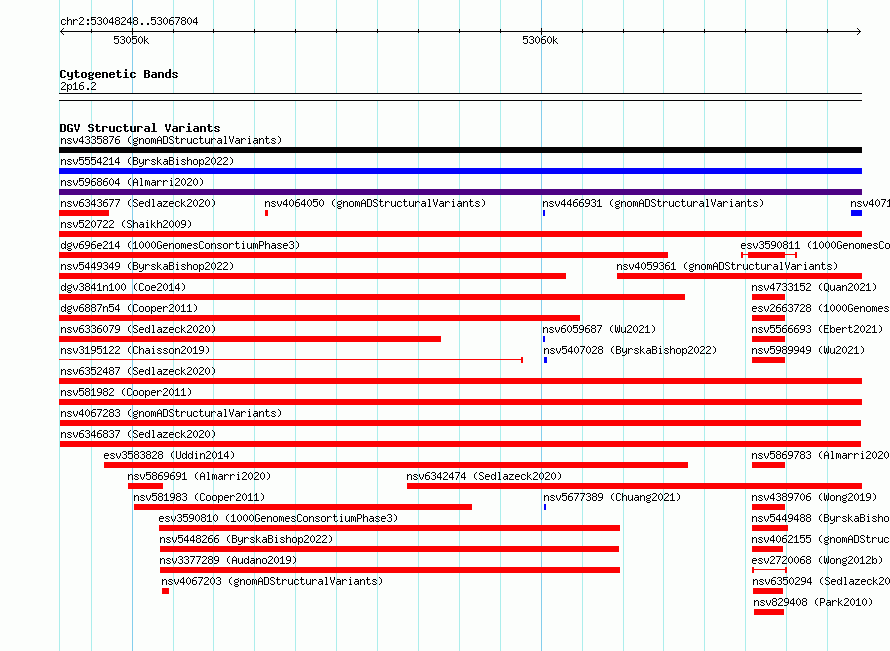Click the DGV Structural Variants track title
The width and height of the screenshot is (890, 651).
tap(140, 128)
